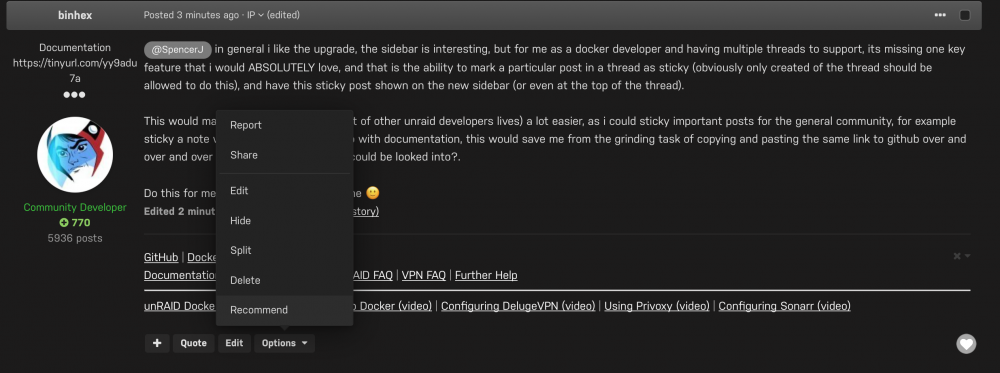1000x373 pixels.
Task: Open the VPN FAQ link
Action: [423, 275]
